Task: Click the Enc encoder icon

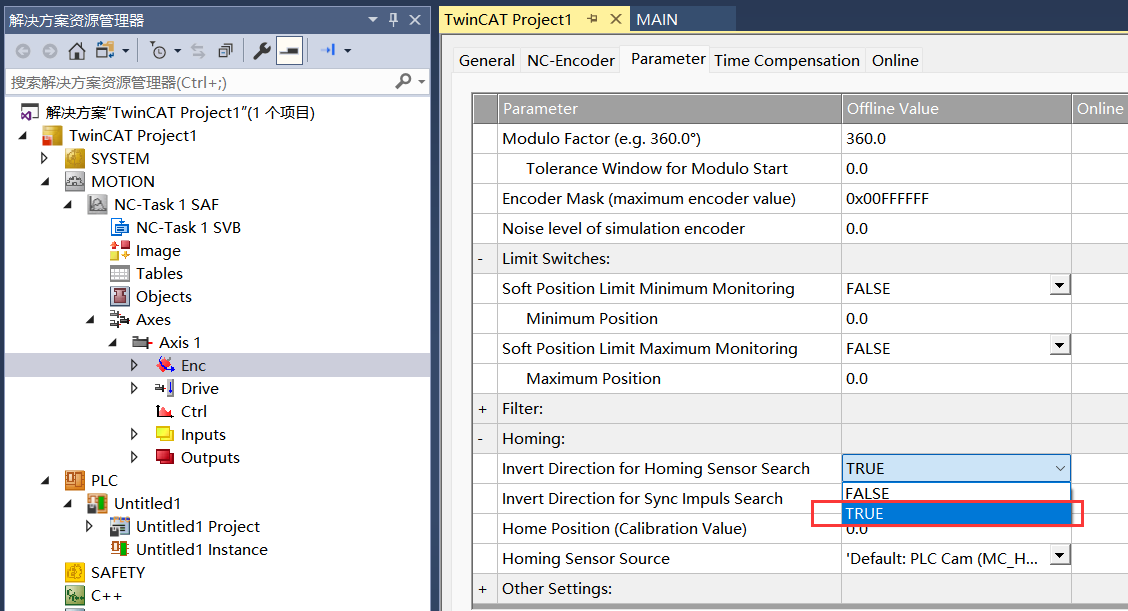Action: (x=165, y=365)
